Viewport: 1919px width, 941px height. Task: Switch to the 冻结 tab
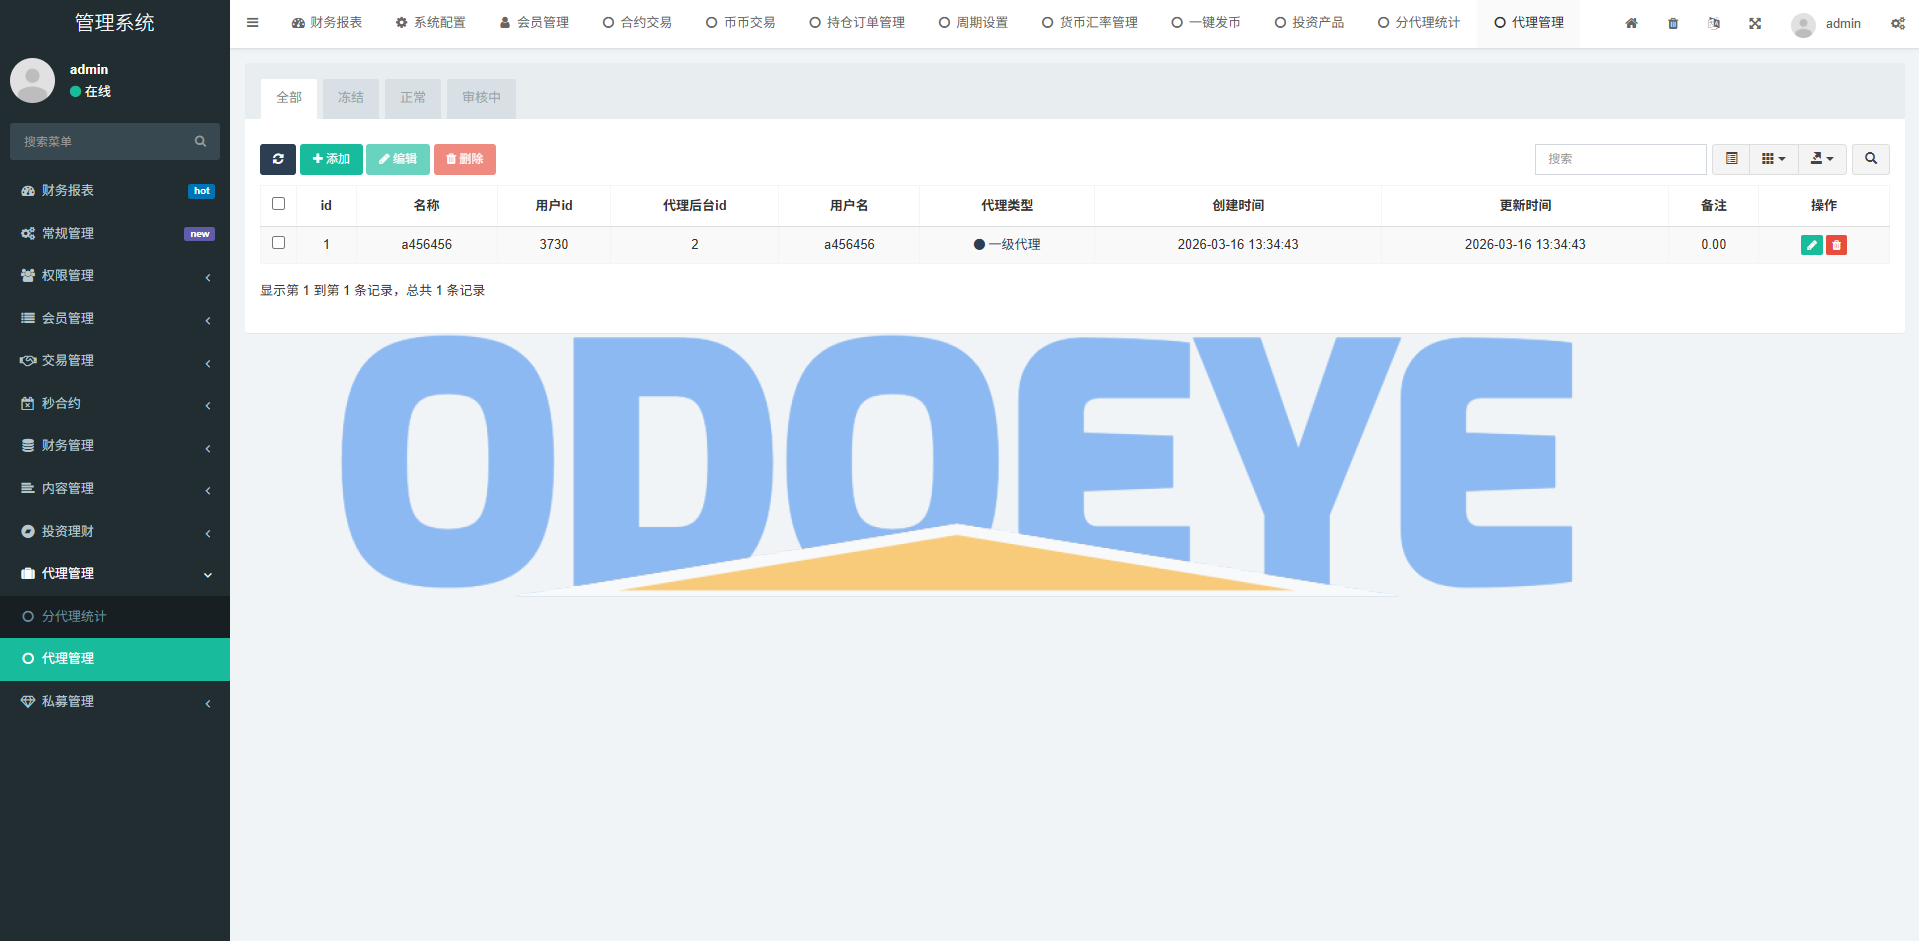350,98
